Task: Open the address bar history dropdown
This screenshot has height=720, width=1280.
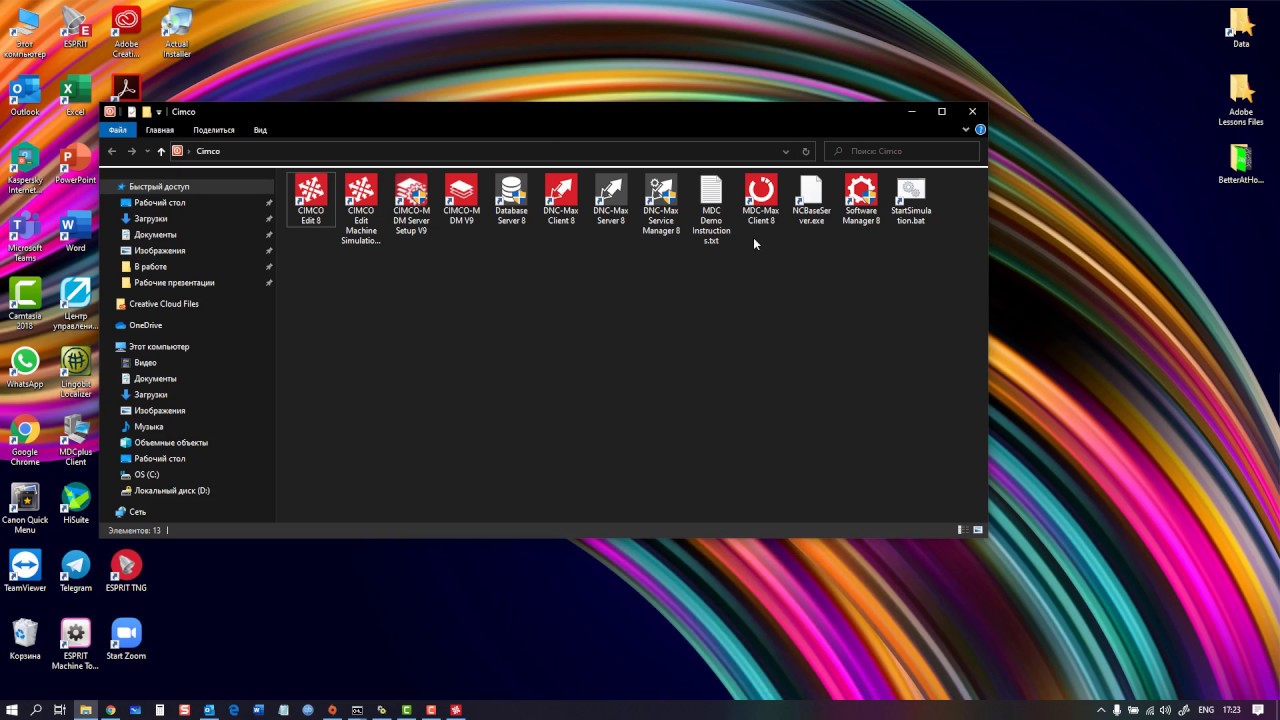Action: pyautogui.click(x=786, y=151)
